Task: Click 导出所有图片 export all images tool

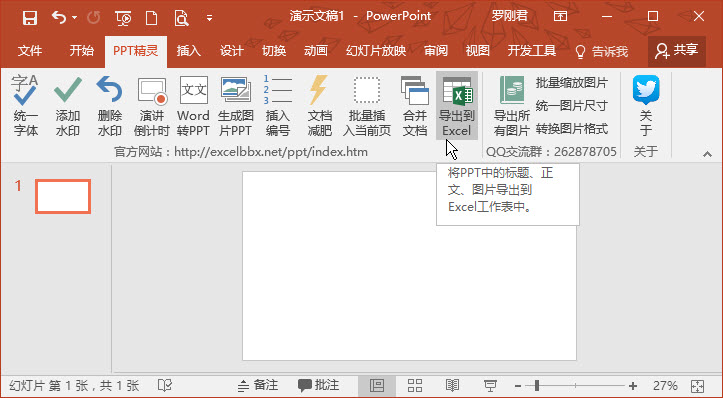Action: click(x=511, y=106)
